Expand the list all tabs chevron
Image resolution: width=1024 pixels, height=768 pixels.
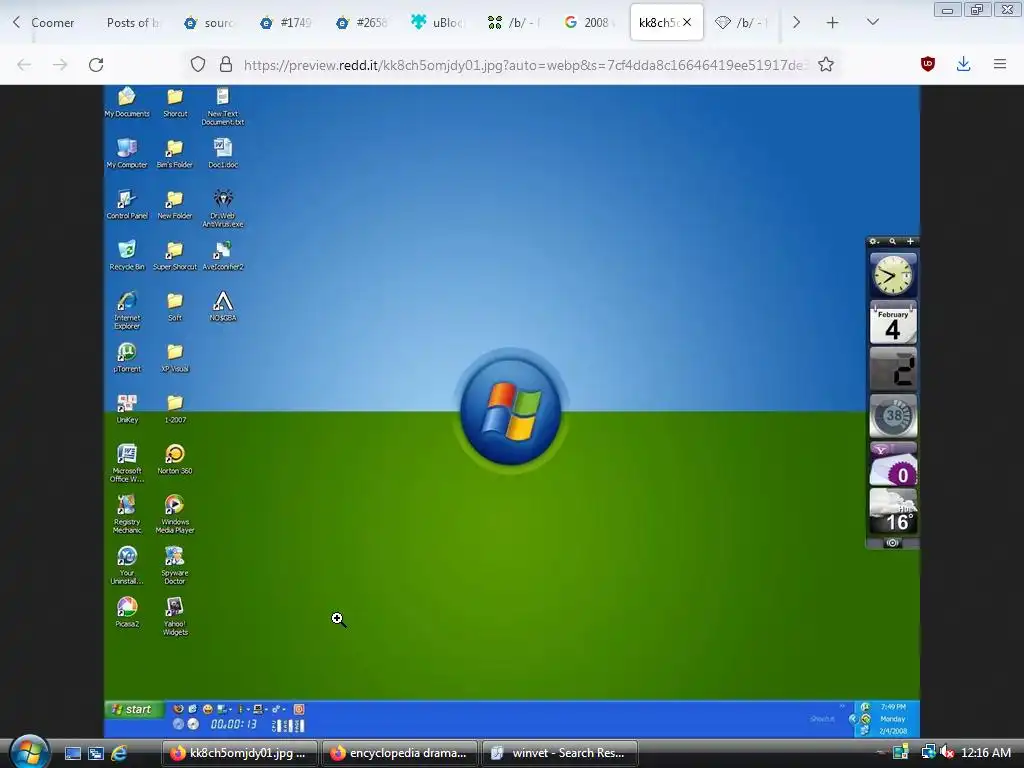point(872,22)
